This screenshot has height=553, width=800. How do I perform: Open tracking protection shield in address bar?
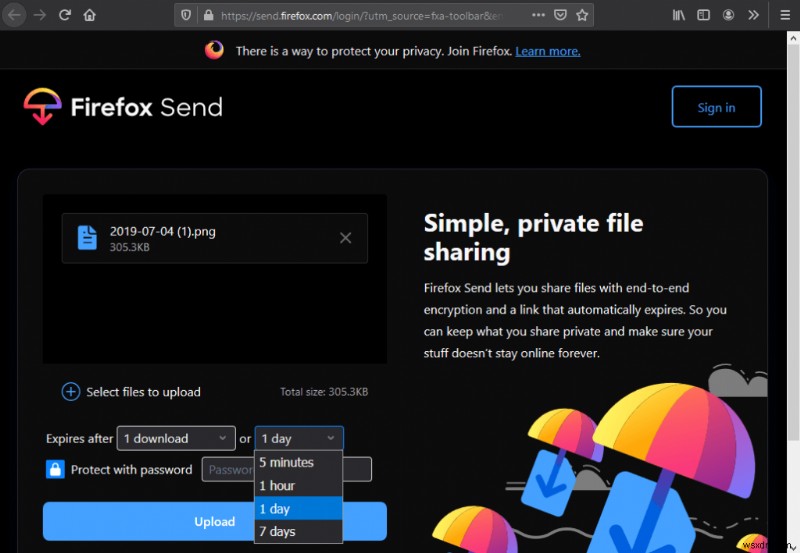pyautogui.click(x=186, y=15)
